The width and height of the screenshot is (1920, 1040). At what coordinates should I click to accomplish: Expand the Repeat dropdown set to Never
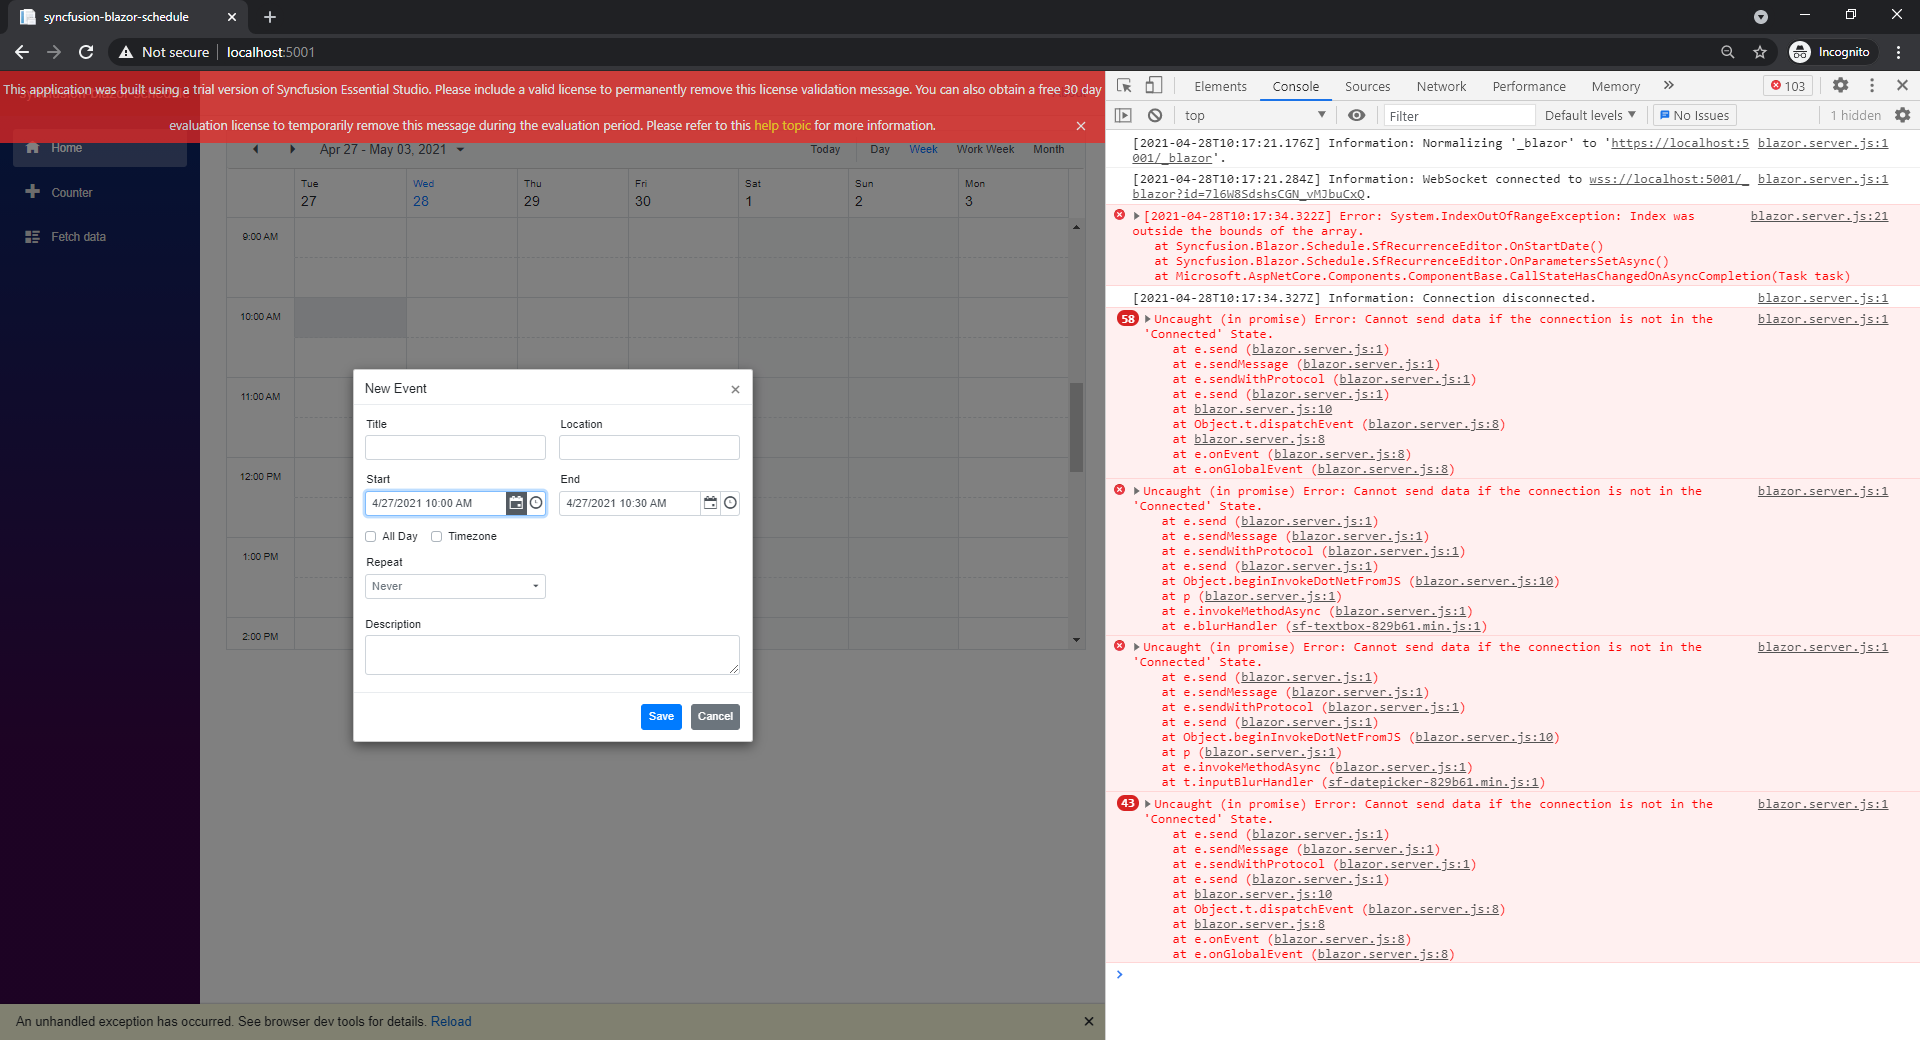pos(455,587)
